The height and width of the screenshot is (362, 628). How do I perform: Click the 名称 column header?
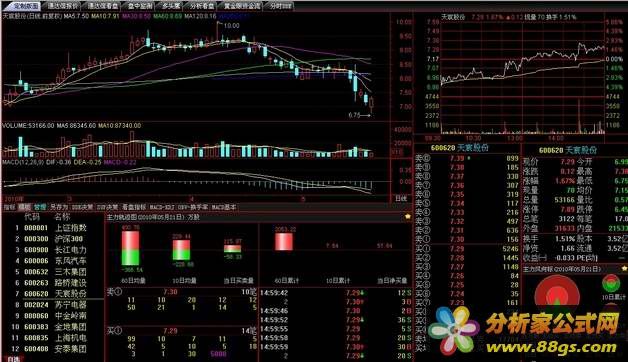coord(62,217)
